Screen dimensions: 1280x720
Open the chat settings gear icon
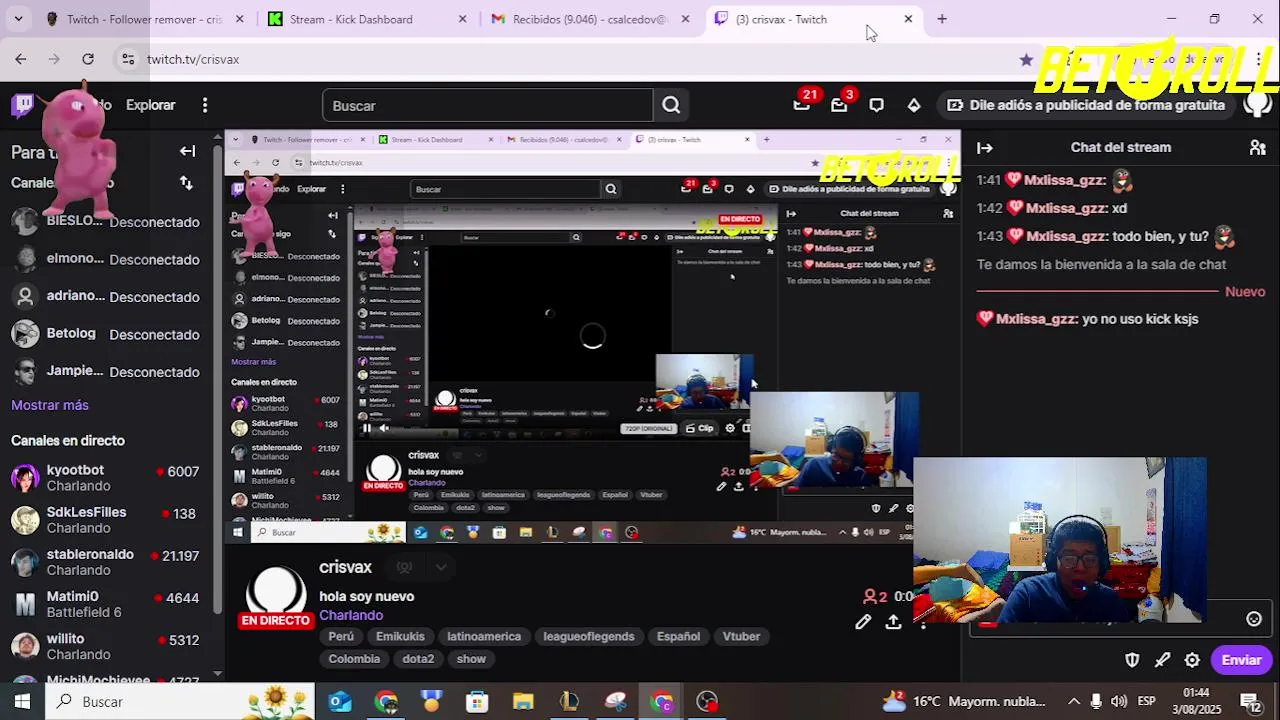[1192, 660]
